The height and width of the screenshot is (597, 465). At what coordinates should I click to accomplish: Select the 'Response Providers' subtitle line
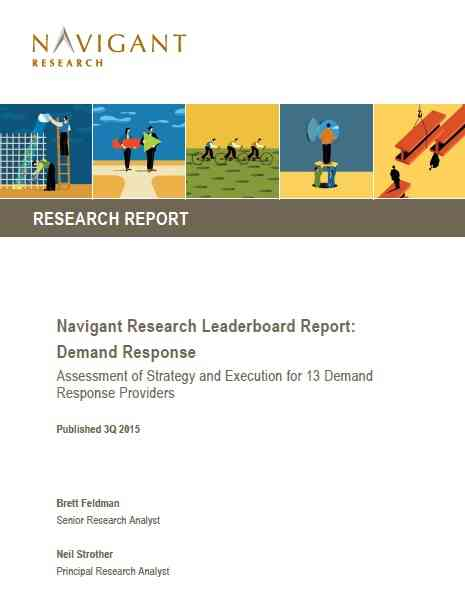coord(115,393)
